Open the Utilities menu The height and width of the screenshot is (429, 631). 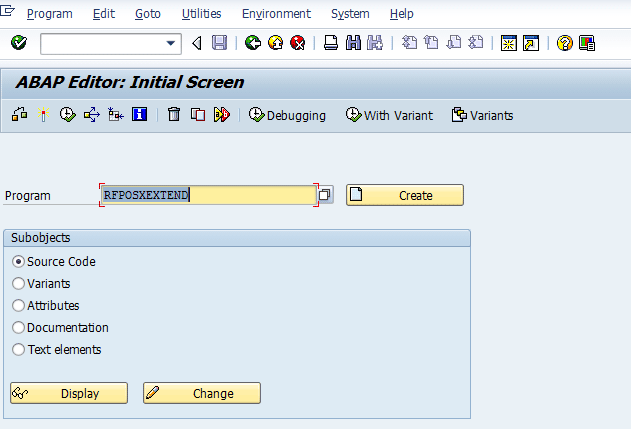pos(202,14)
